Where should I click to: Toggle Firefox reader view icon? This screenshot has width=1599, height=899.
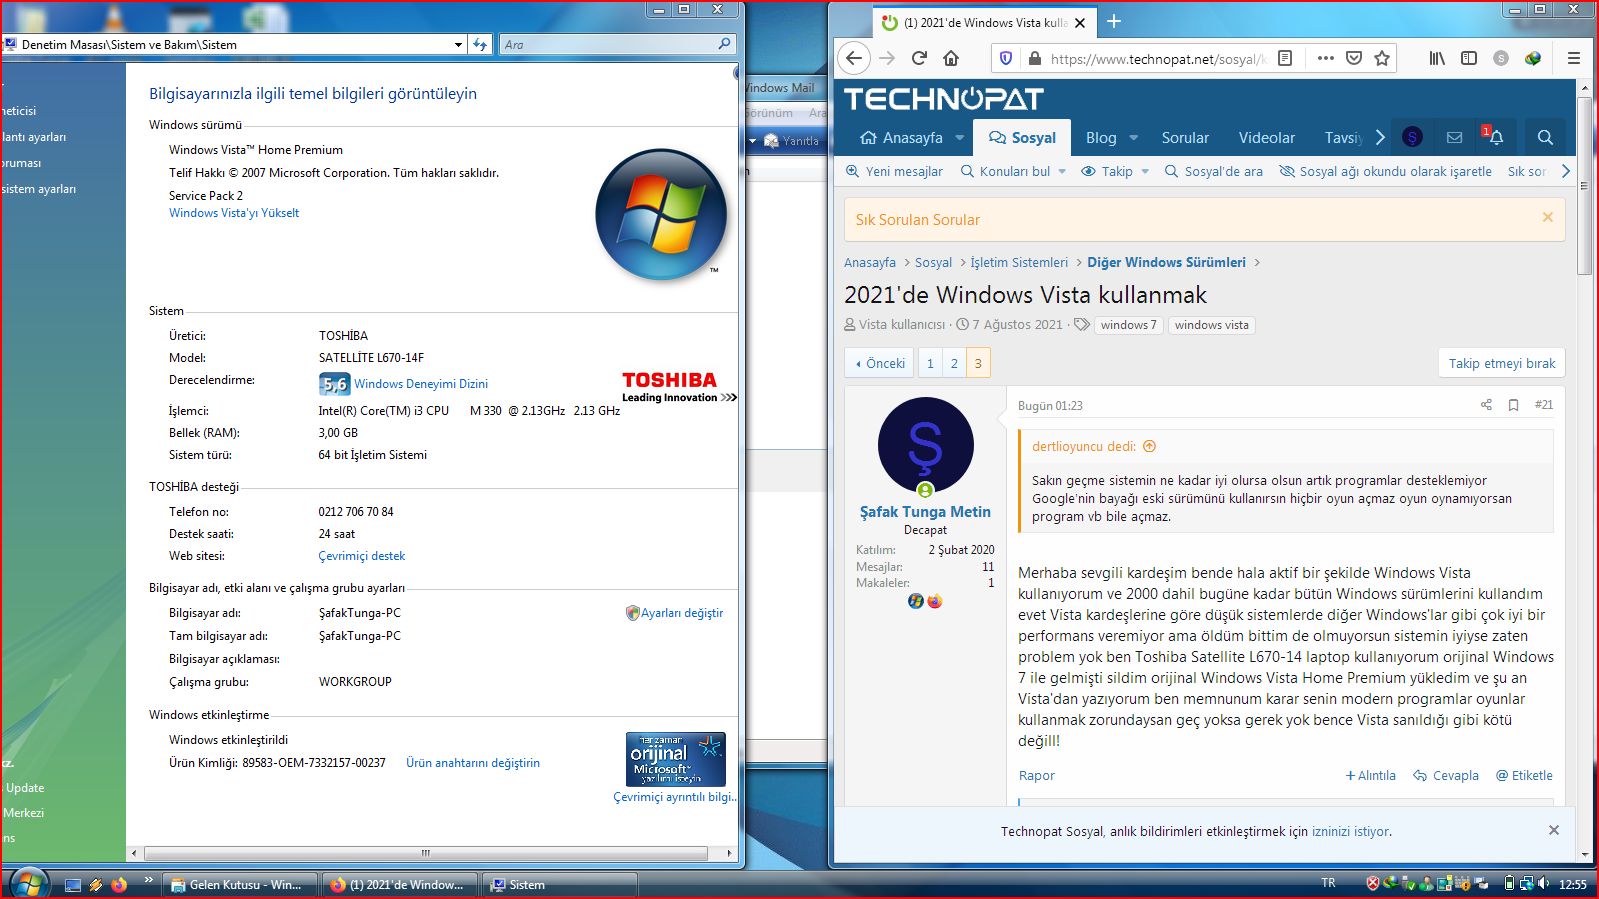pyautogui.click(x=1285, y=58)
